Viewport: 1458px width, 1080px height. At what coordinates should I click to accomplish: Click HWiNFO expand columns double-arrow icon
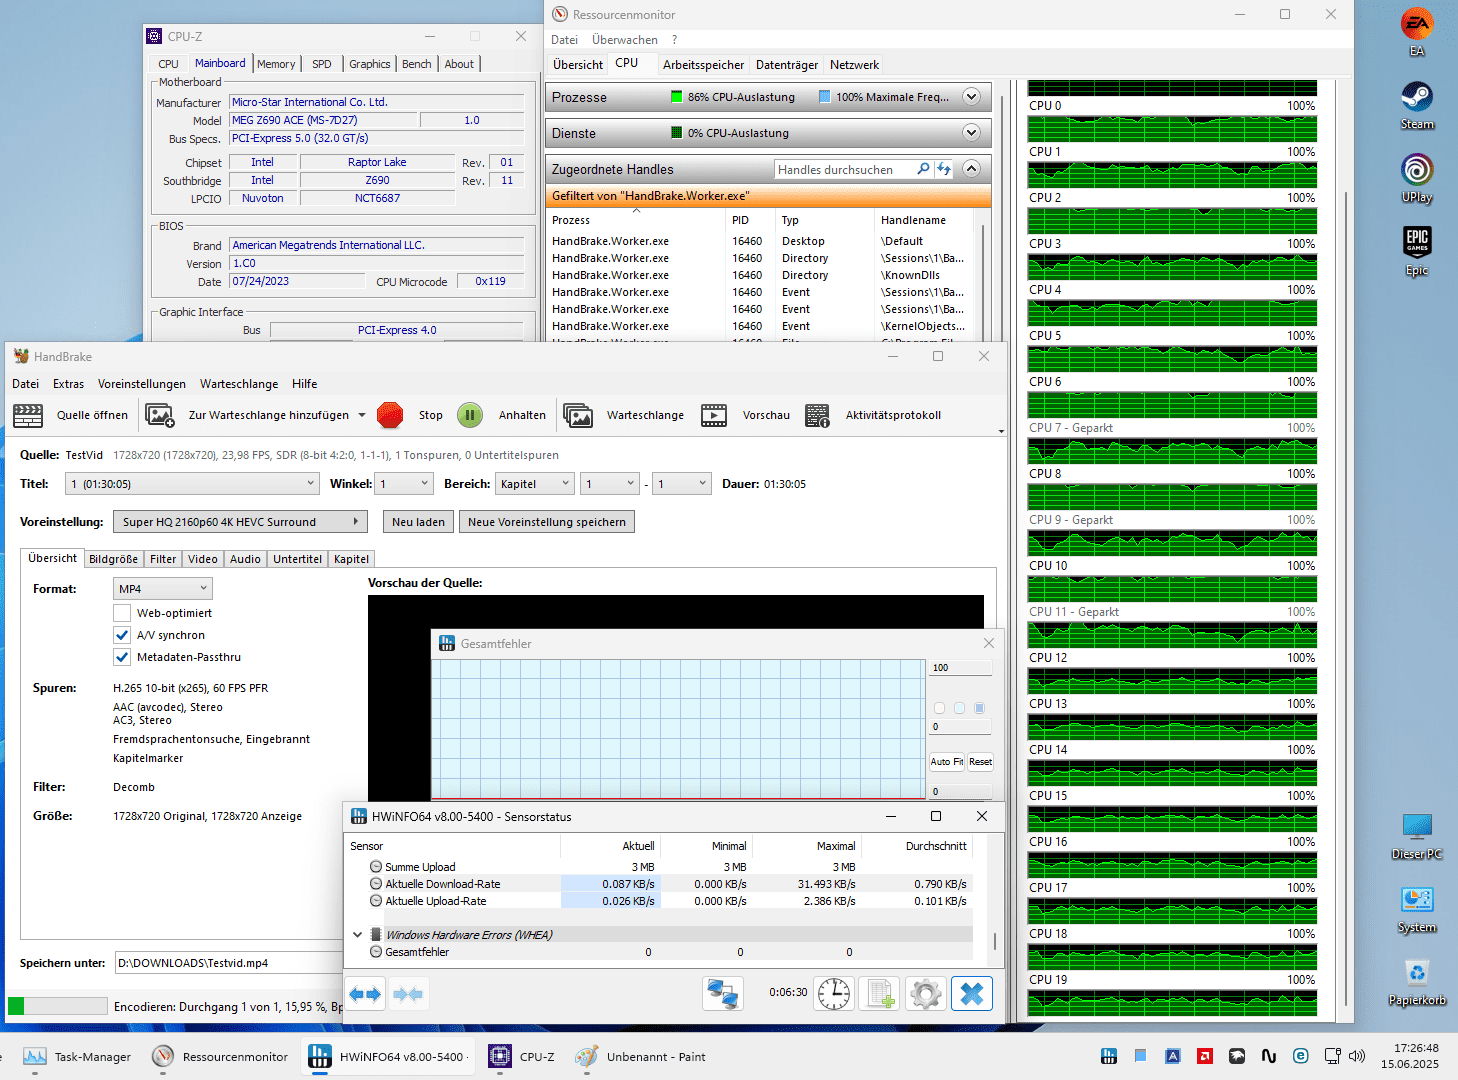click(365, 994)
